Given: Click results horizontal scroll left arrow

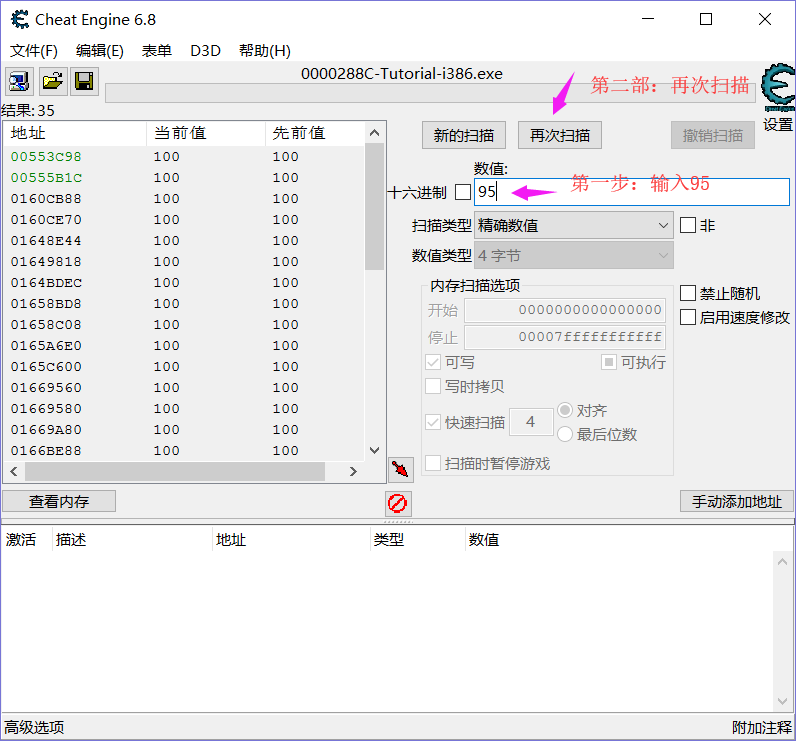Looking at the screenshot, I should 14,471.
